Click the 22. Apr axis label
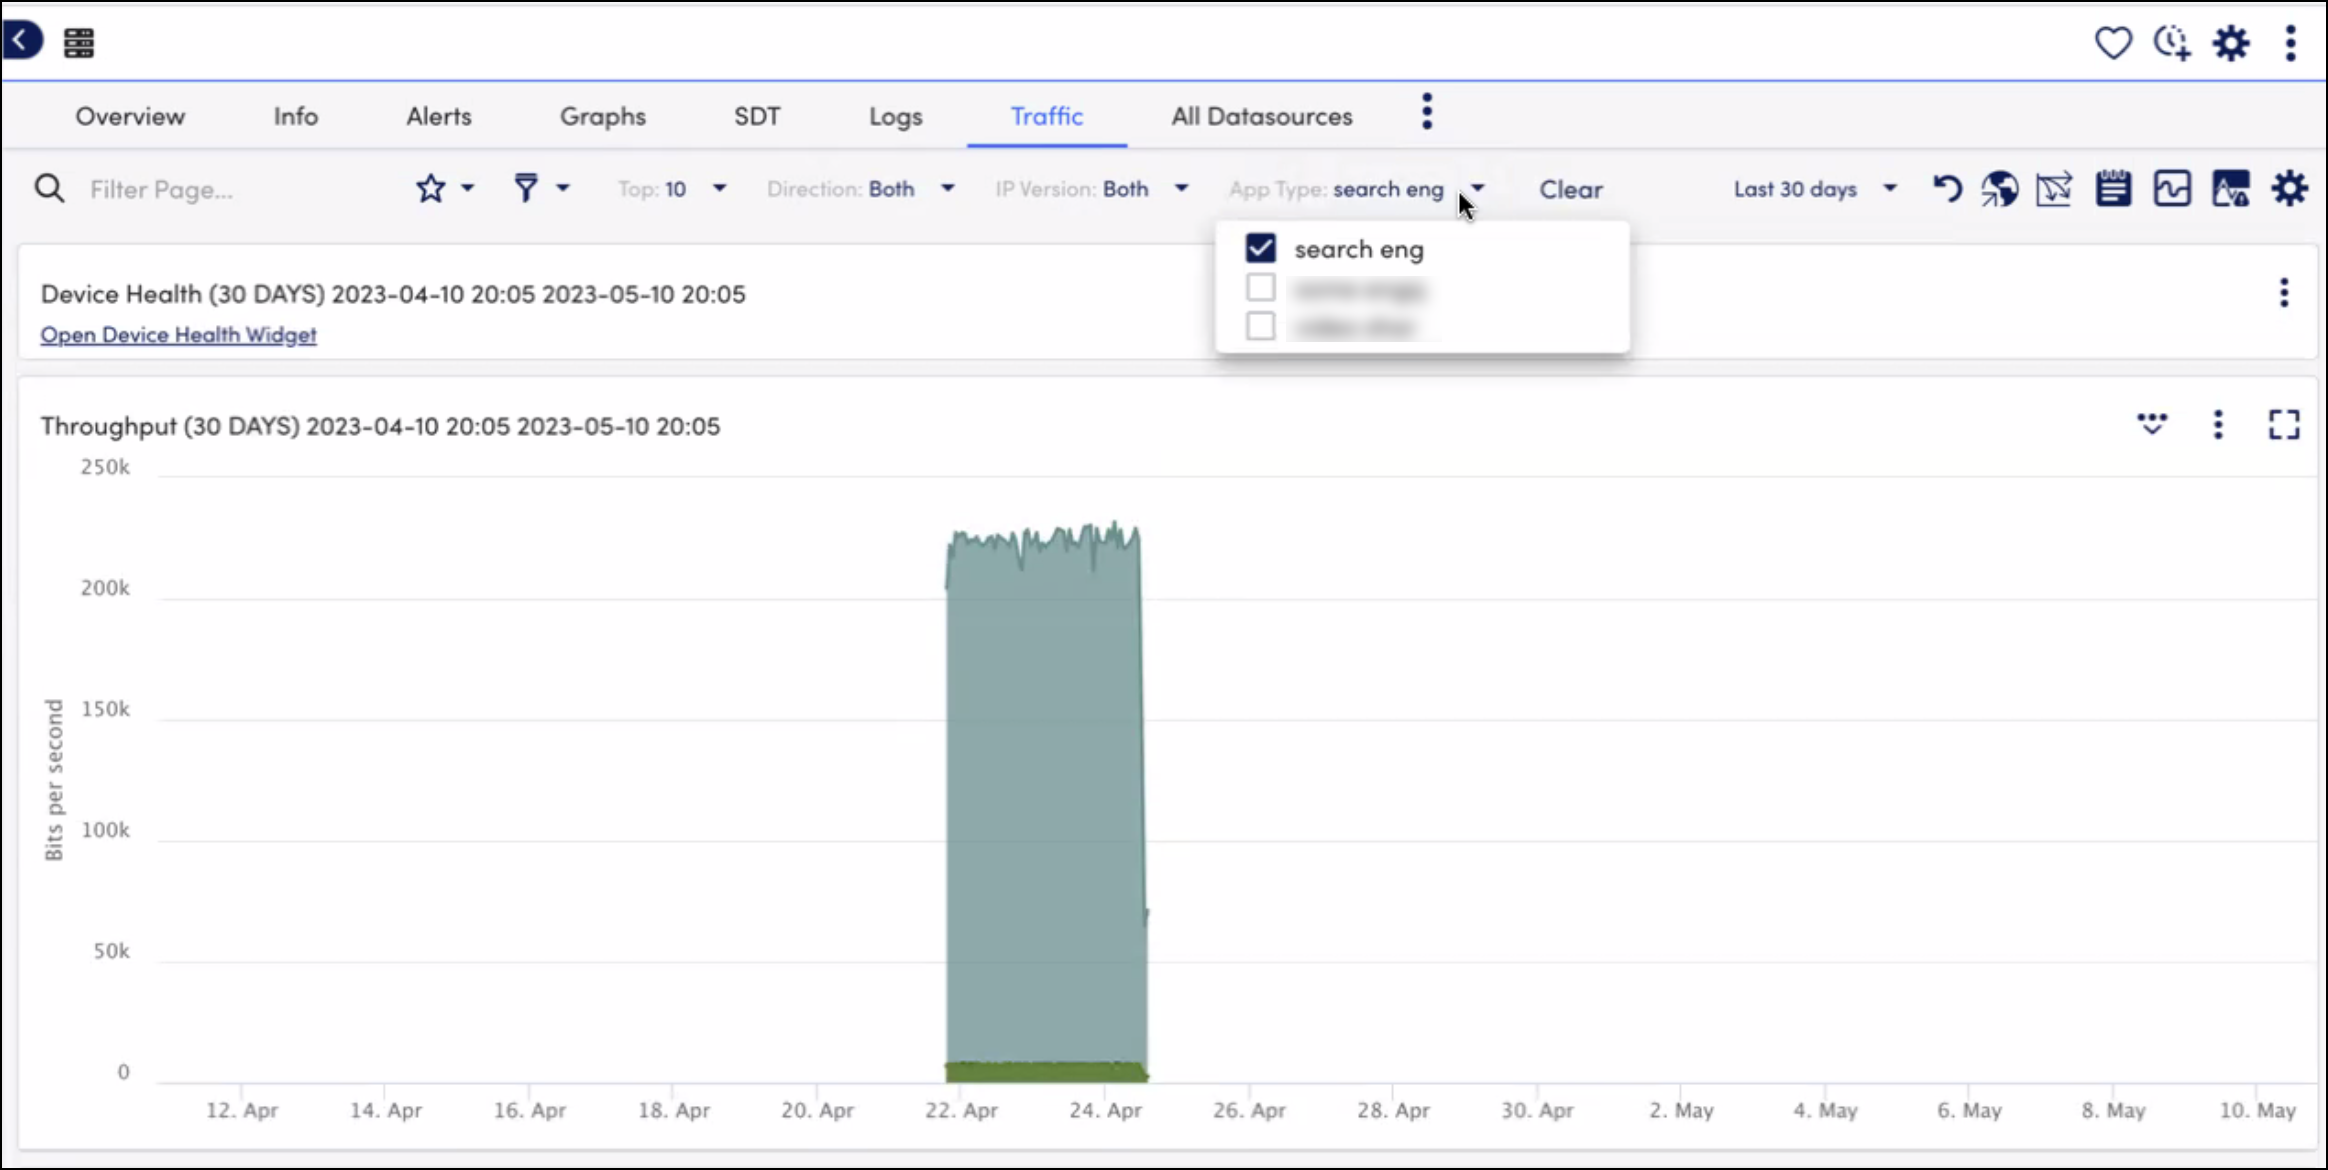2328x1170 pixels. pos(961,1110)
